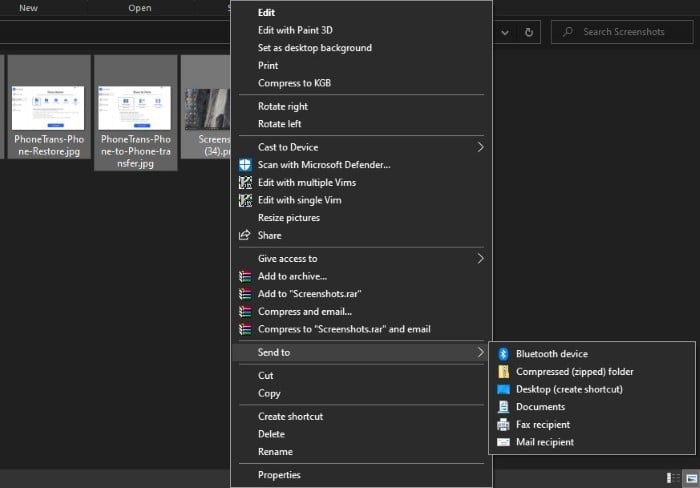The height and width of the screenshot is (488, 700).
Task: Choose Compress to KGB
Action: (x=361, y=83)
